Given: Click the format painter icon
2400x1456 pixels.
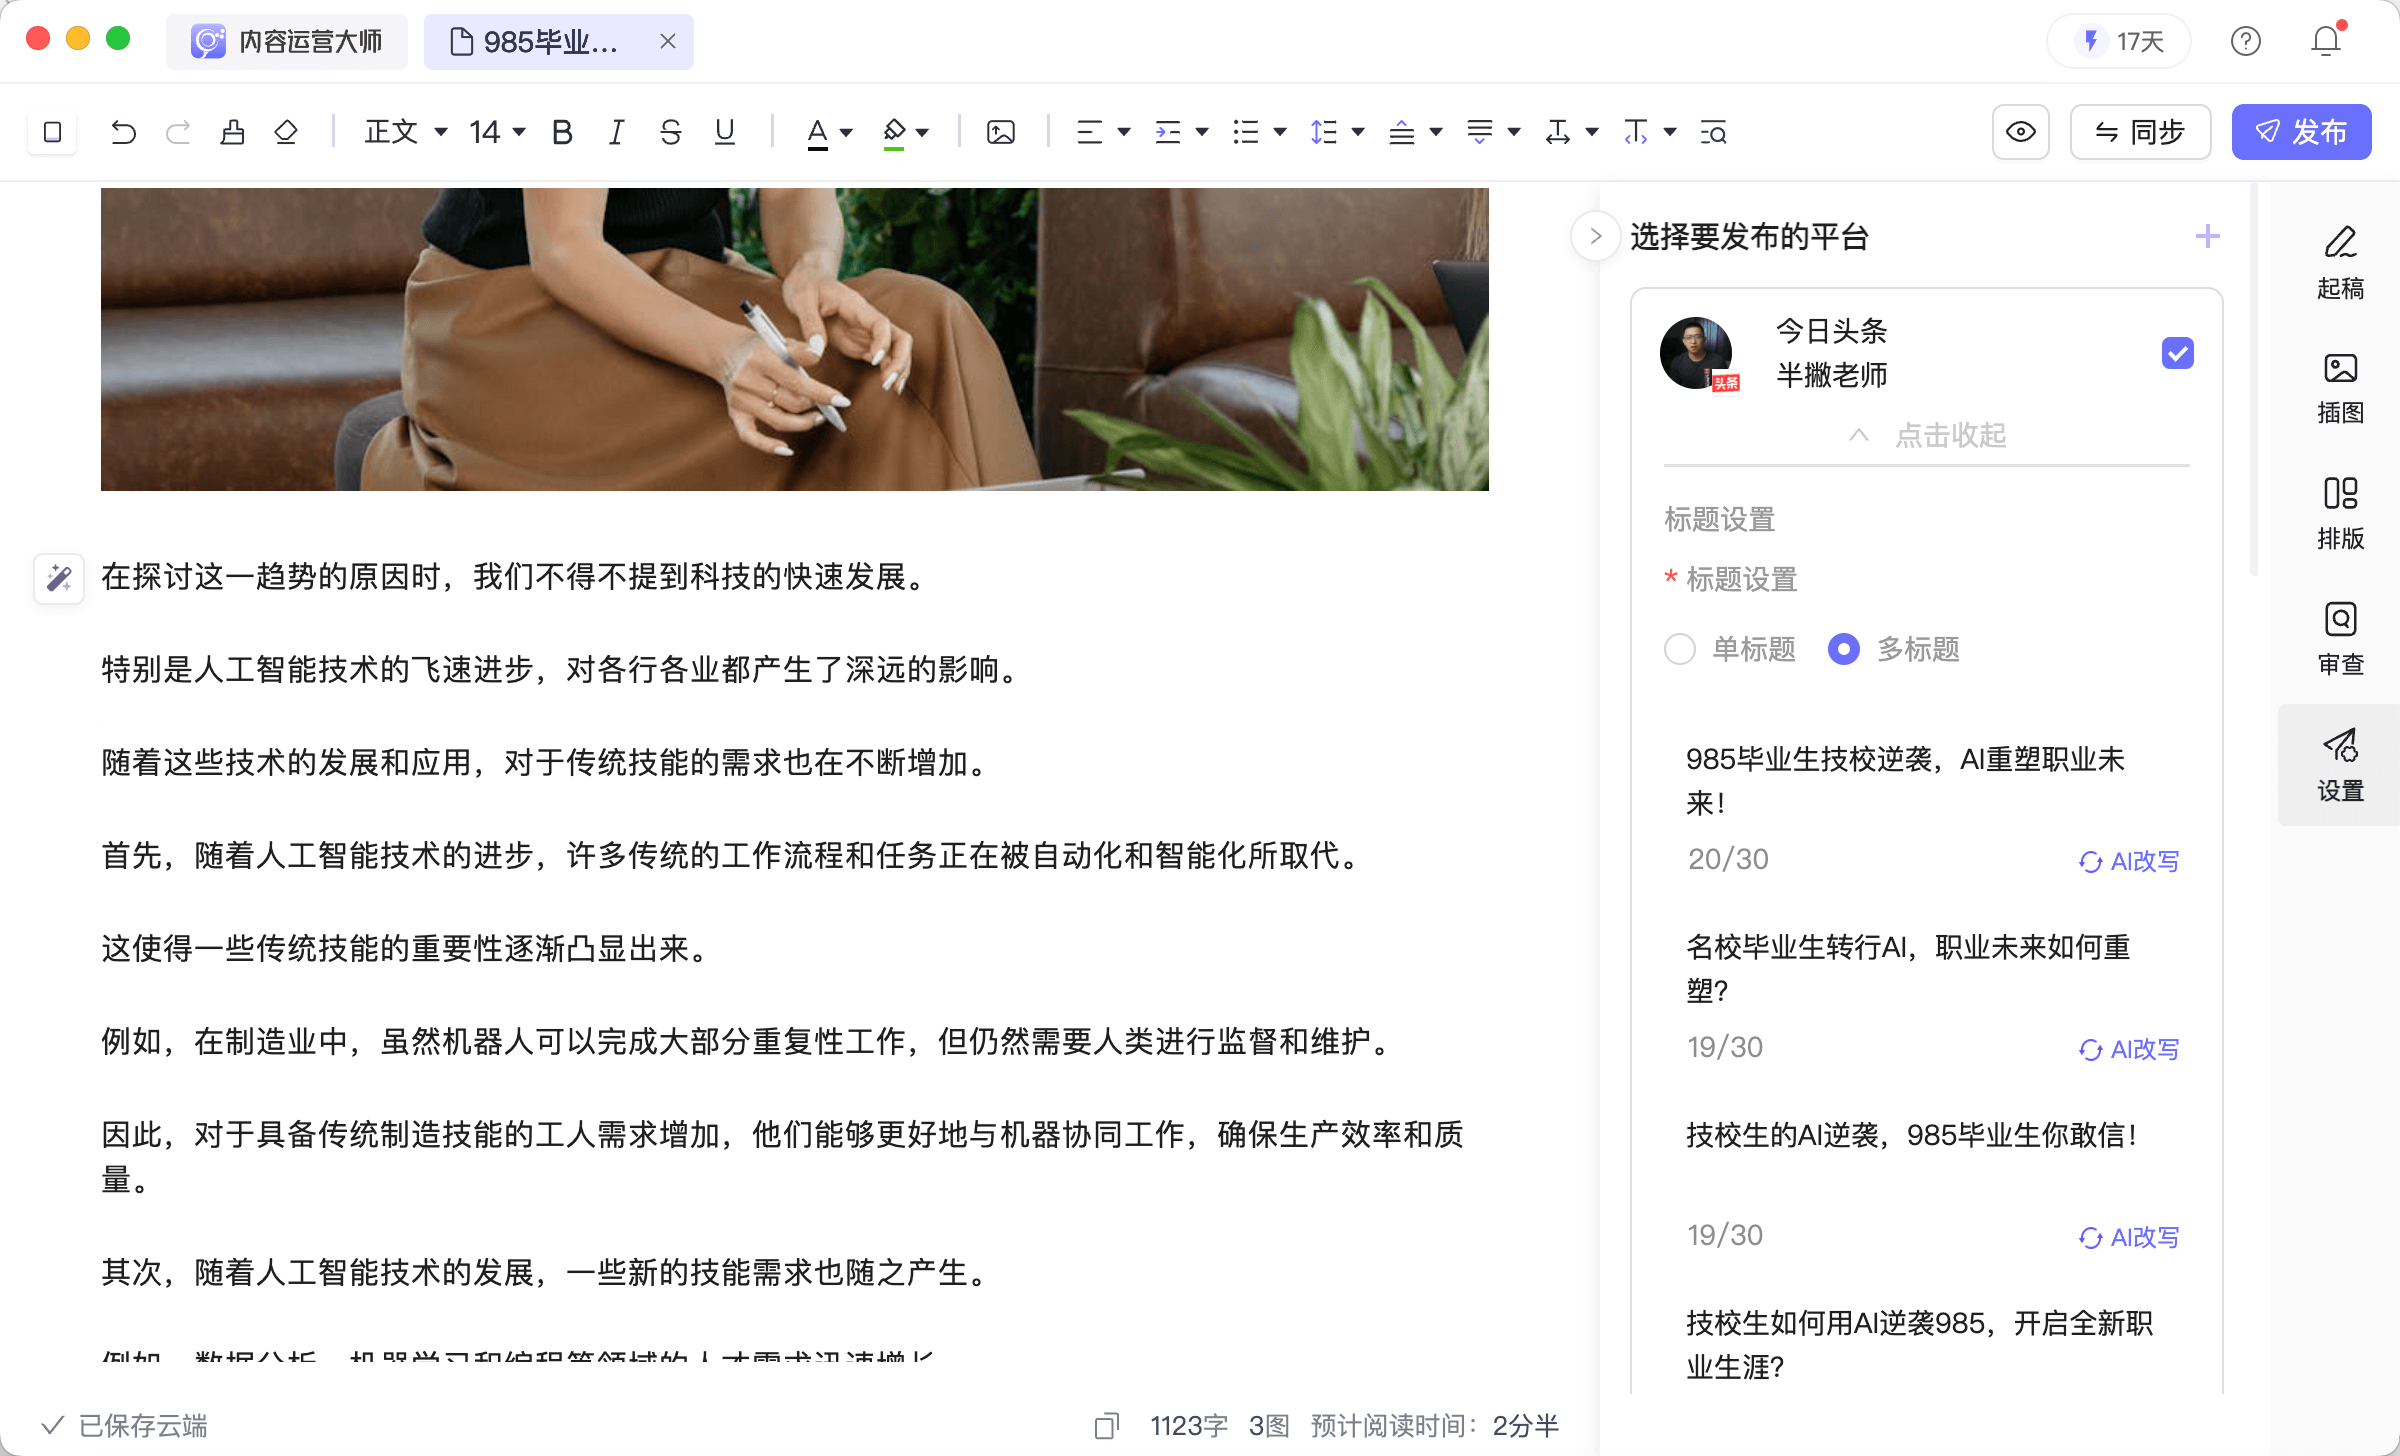Looking at the screenshot, I should pos(233,132).
